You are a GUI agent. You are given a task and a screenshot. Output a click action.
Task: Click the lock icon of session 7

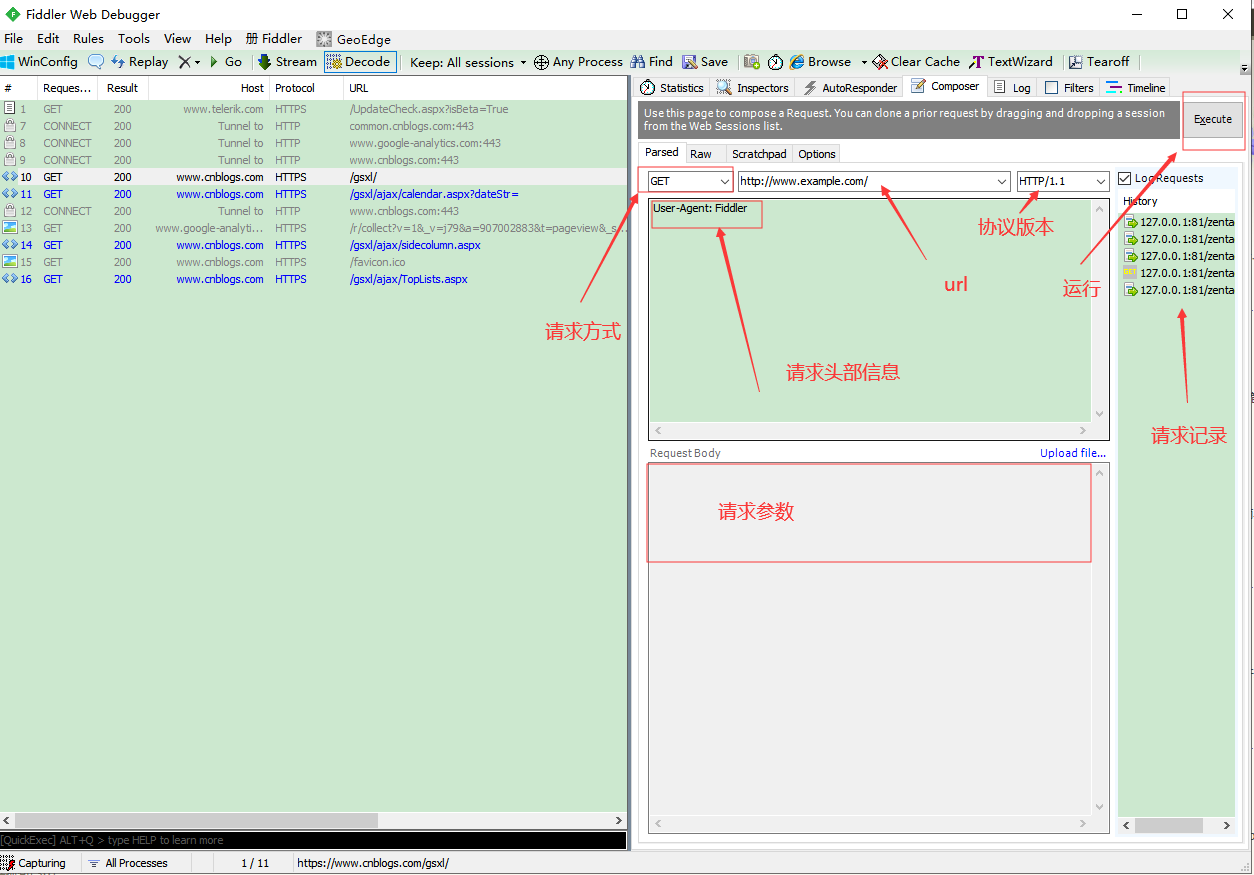pos(9,126)
